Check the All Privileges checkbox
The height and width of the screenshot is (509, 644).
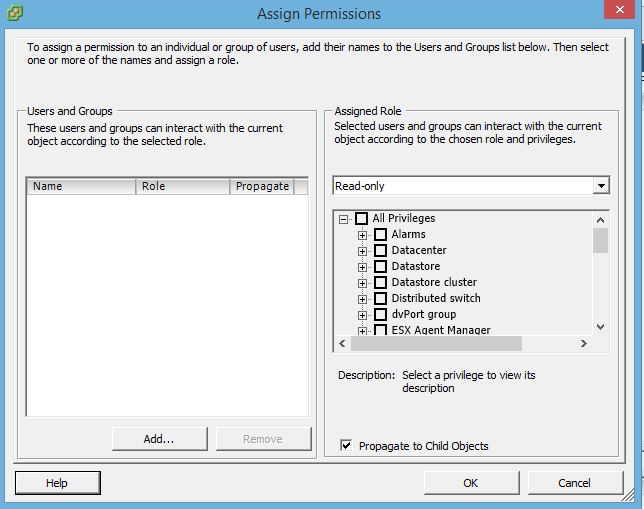click(x=362, y=219)
